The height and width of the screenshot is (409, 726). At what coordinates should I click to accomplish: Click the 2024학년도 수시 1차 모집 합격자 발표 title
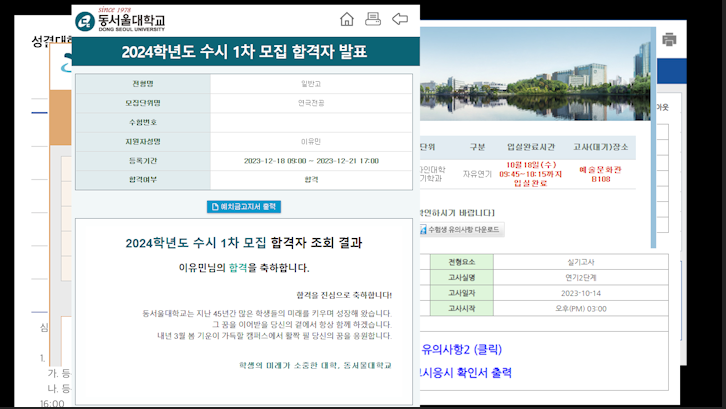[x=244, y=51]
